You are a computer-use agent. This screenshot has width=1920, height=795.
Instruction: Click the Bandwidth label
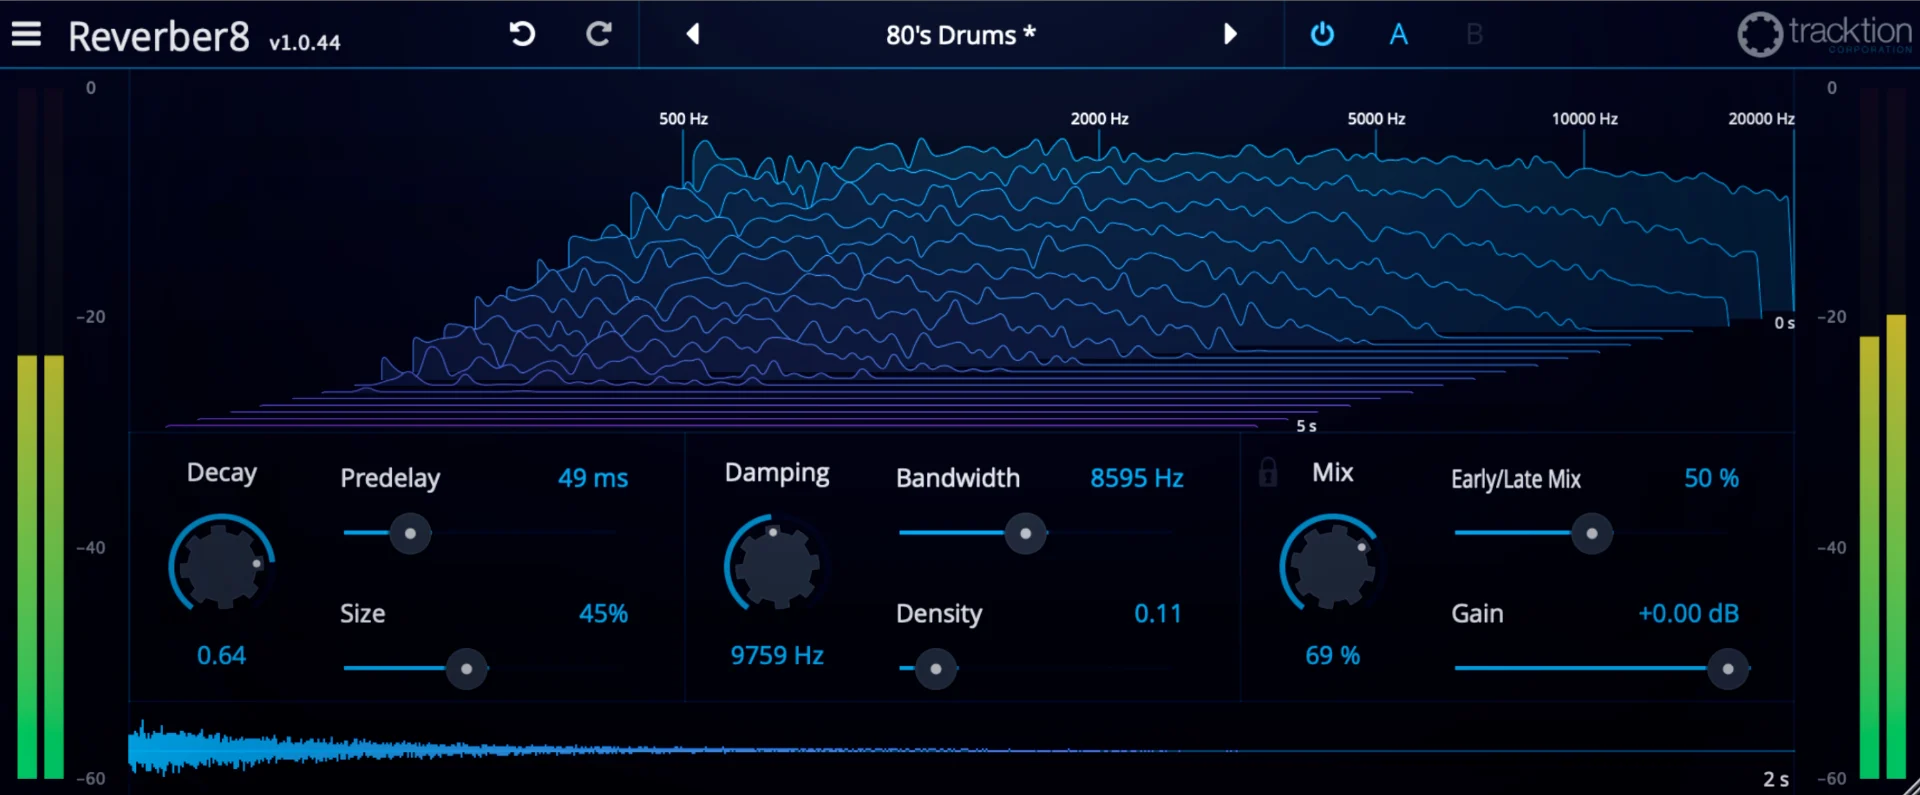pyautogui.click(x=958, y=478)
